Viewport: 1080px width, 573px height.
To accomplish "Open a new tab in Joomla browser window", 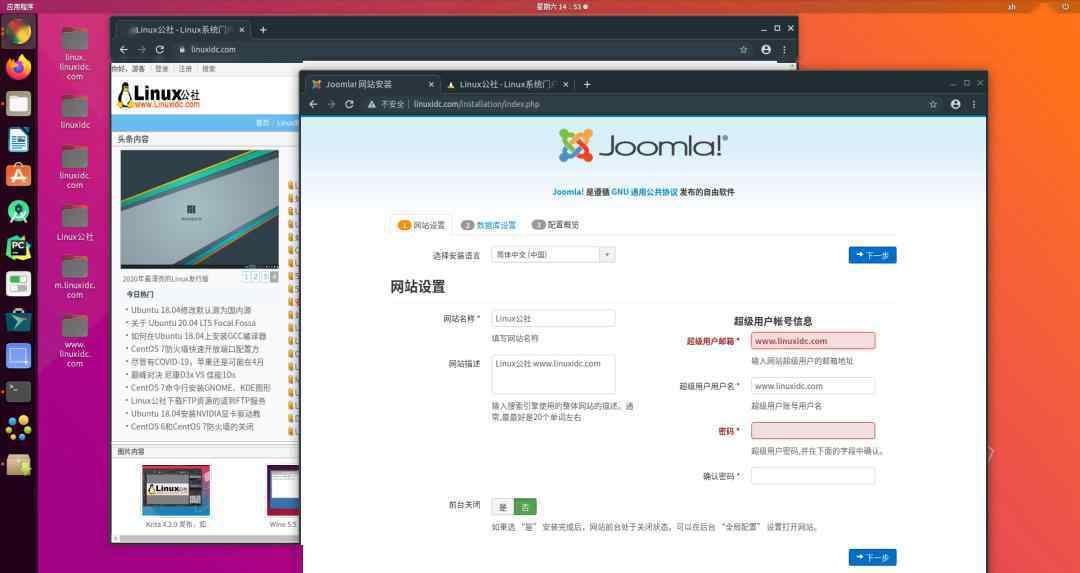I will 587,84.
